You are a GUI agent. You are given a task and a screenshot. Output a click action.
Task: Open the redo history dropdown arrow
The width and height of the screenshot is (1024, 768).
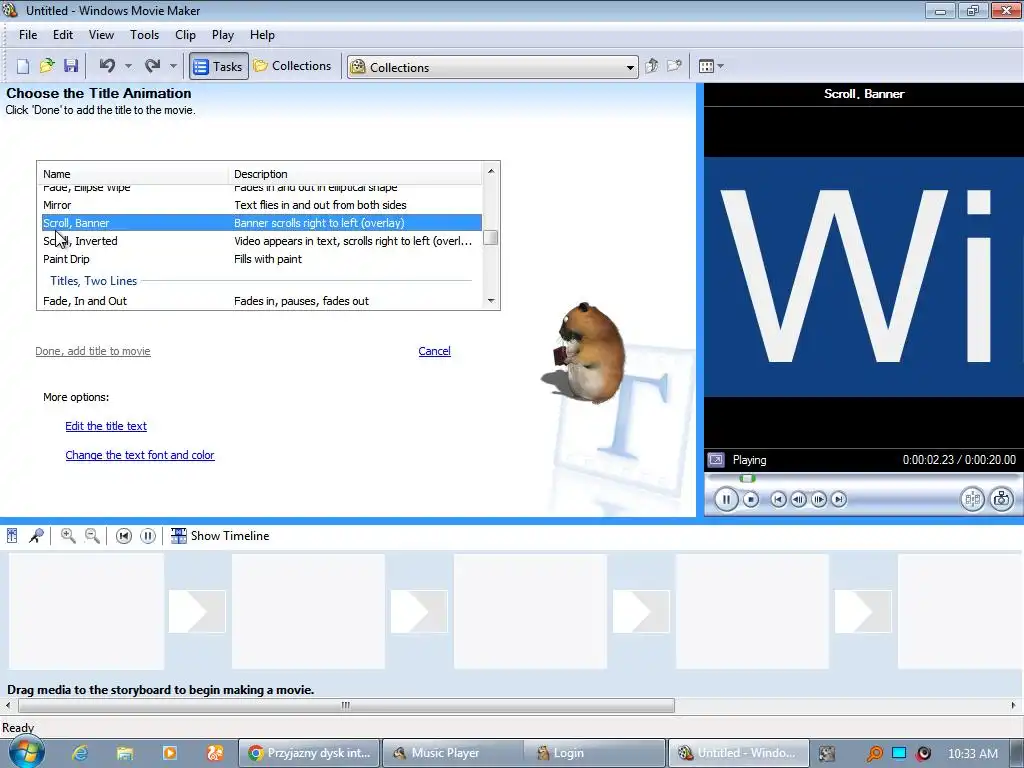(173, 66)
